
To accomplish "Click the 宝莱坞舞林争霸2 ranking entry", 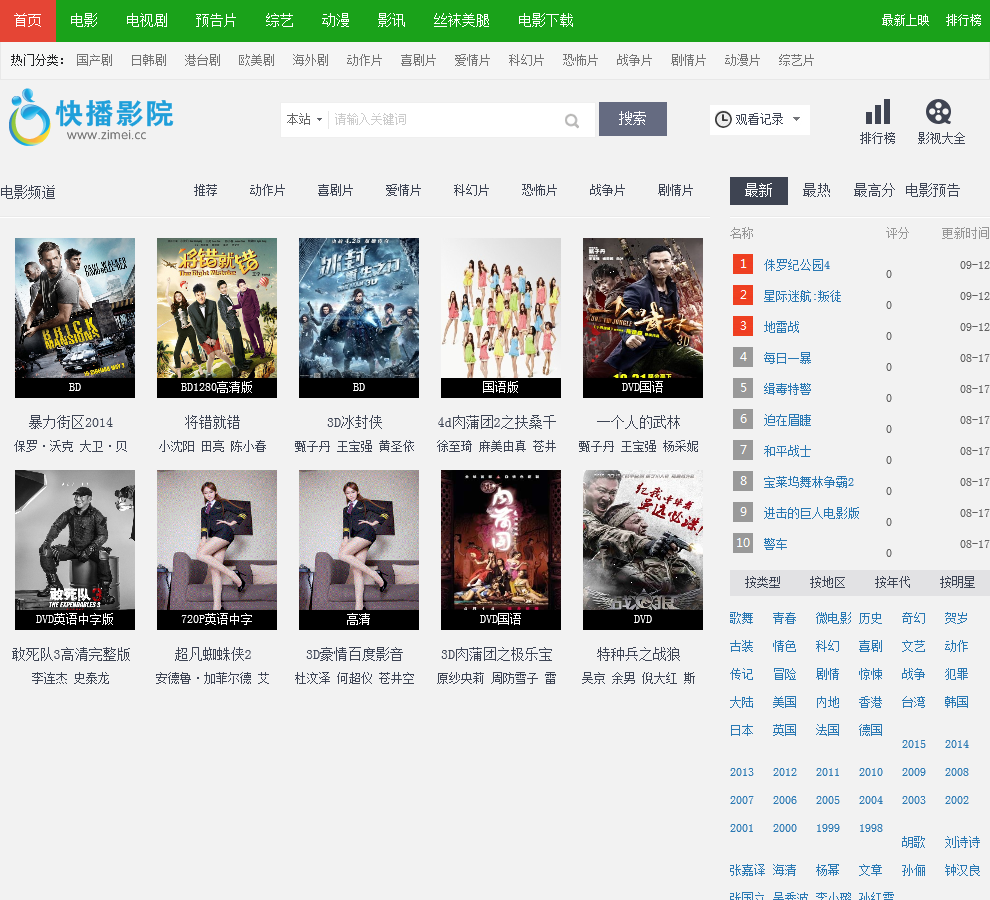I will click(x=809, y=483).
